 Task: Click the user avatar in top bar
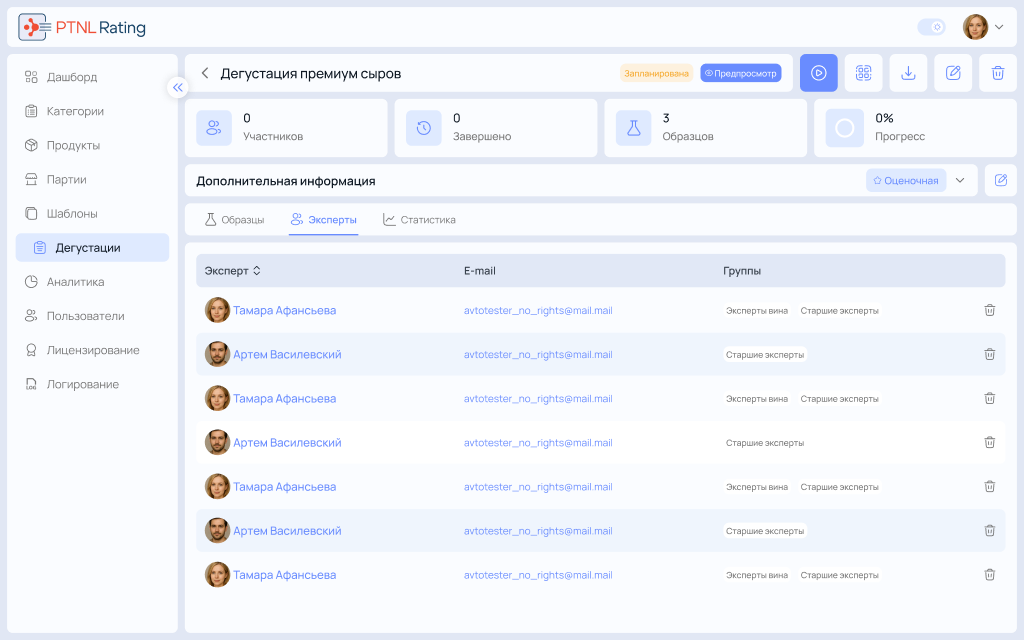point(975,27)
